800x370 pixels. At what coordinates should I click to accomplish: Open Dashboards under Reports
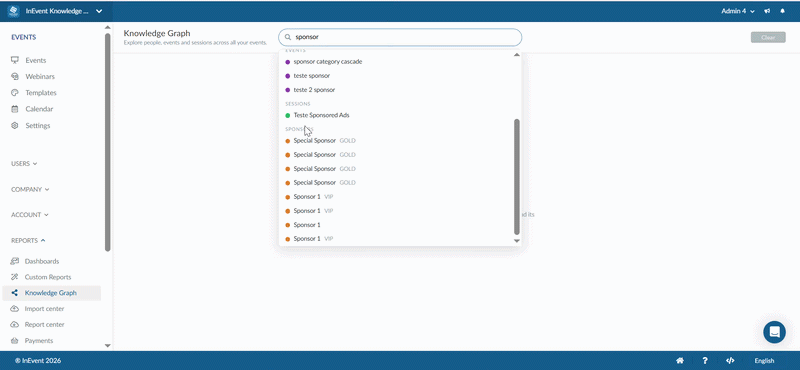tap(42, 261)
